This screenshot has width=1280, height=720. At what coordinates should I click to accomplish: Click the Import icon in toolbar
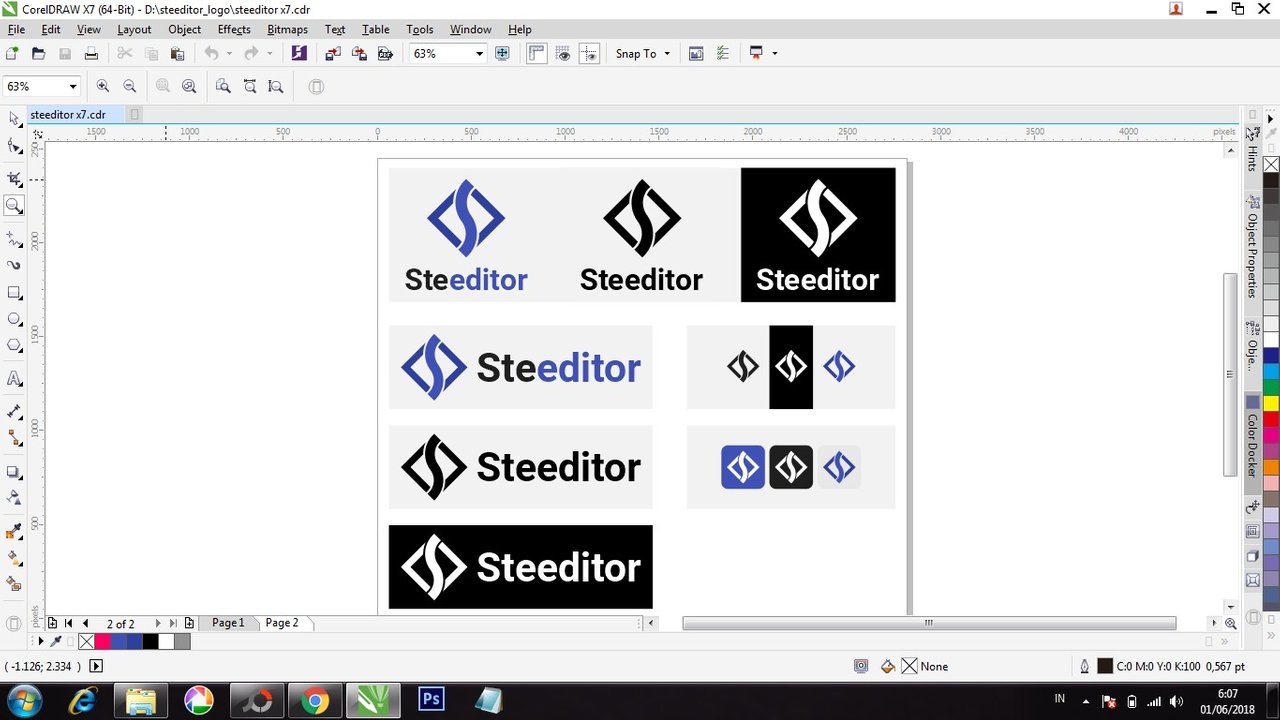[333, 53]
